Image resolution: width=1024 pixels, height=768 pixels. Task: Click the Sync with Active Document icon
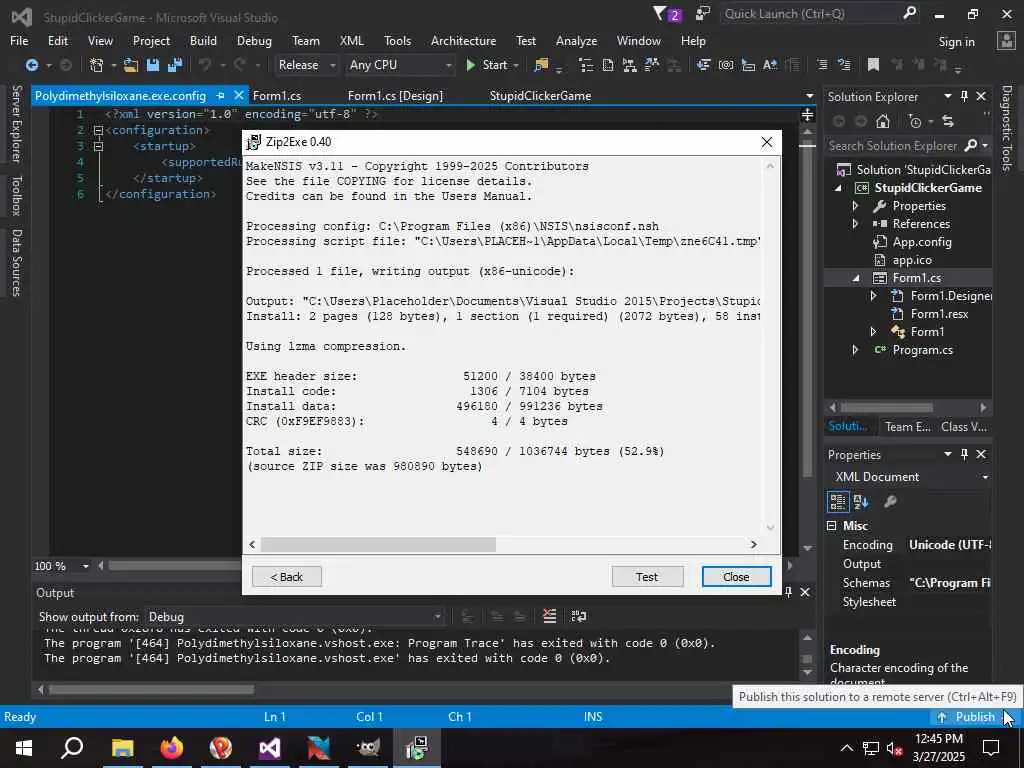coord(948,121)
